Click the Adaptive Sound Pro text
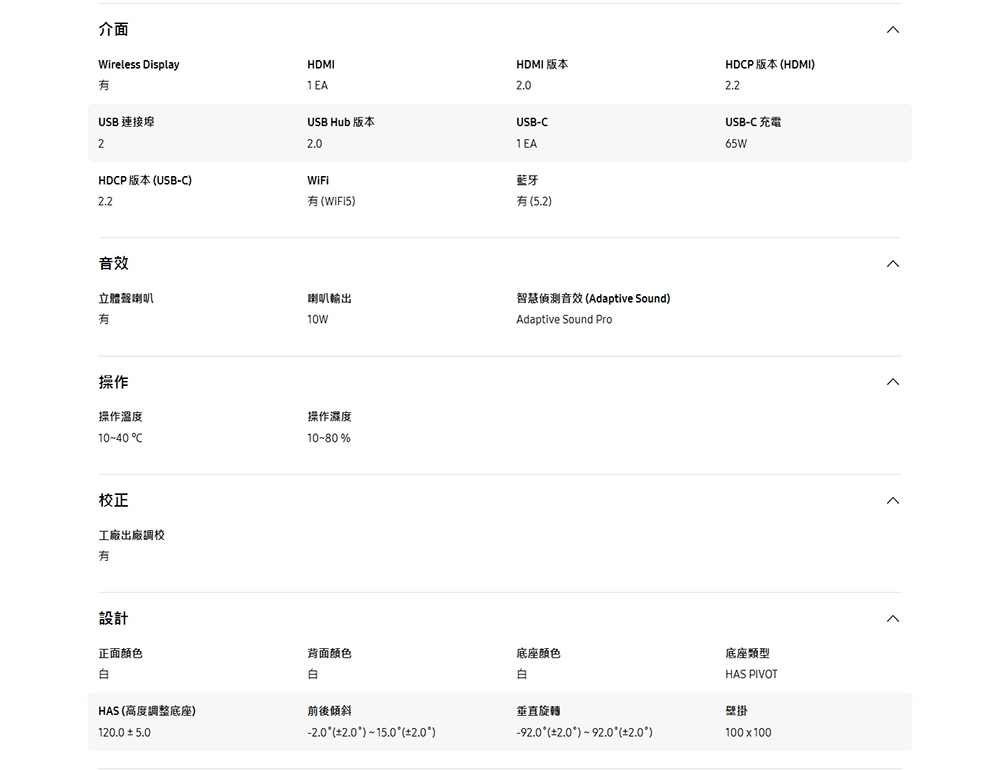 tap(564, 319)
